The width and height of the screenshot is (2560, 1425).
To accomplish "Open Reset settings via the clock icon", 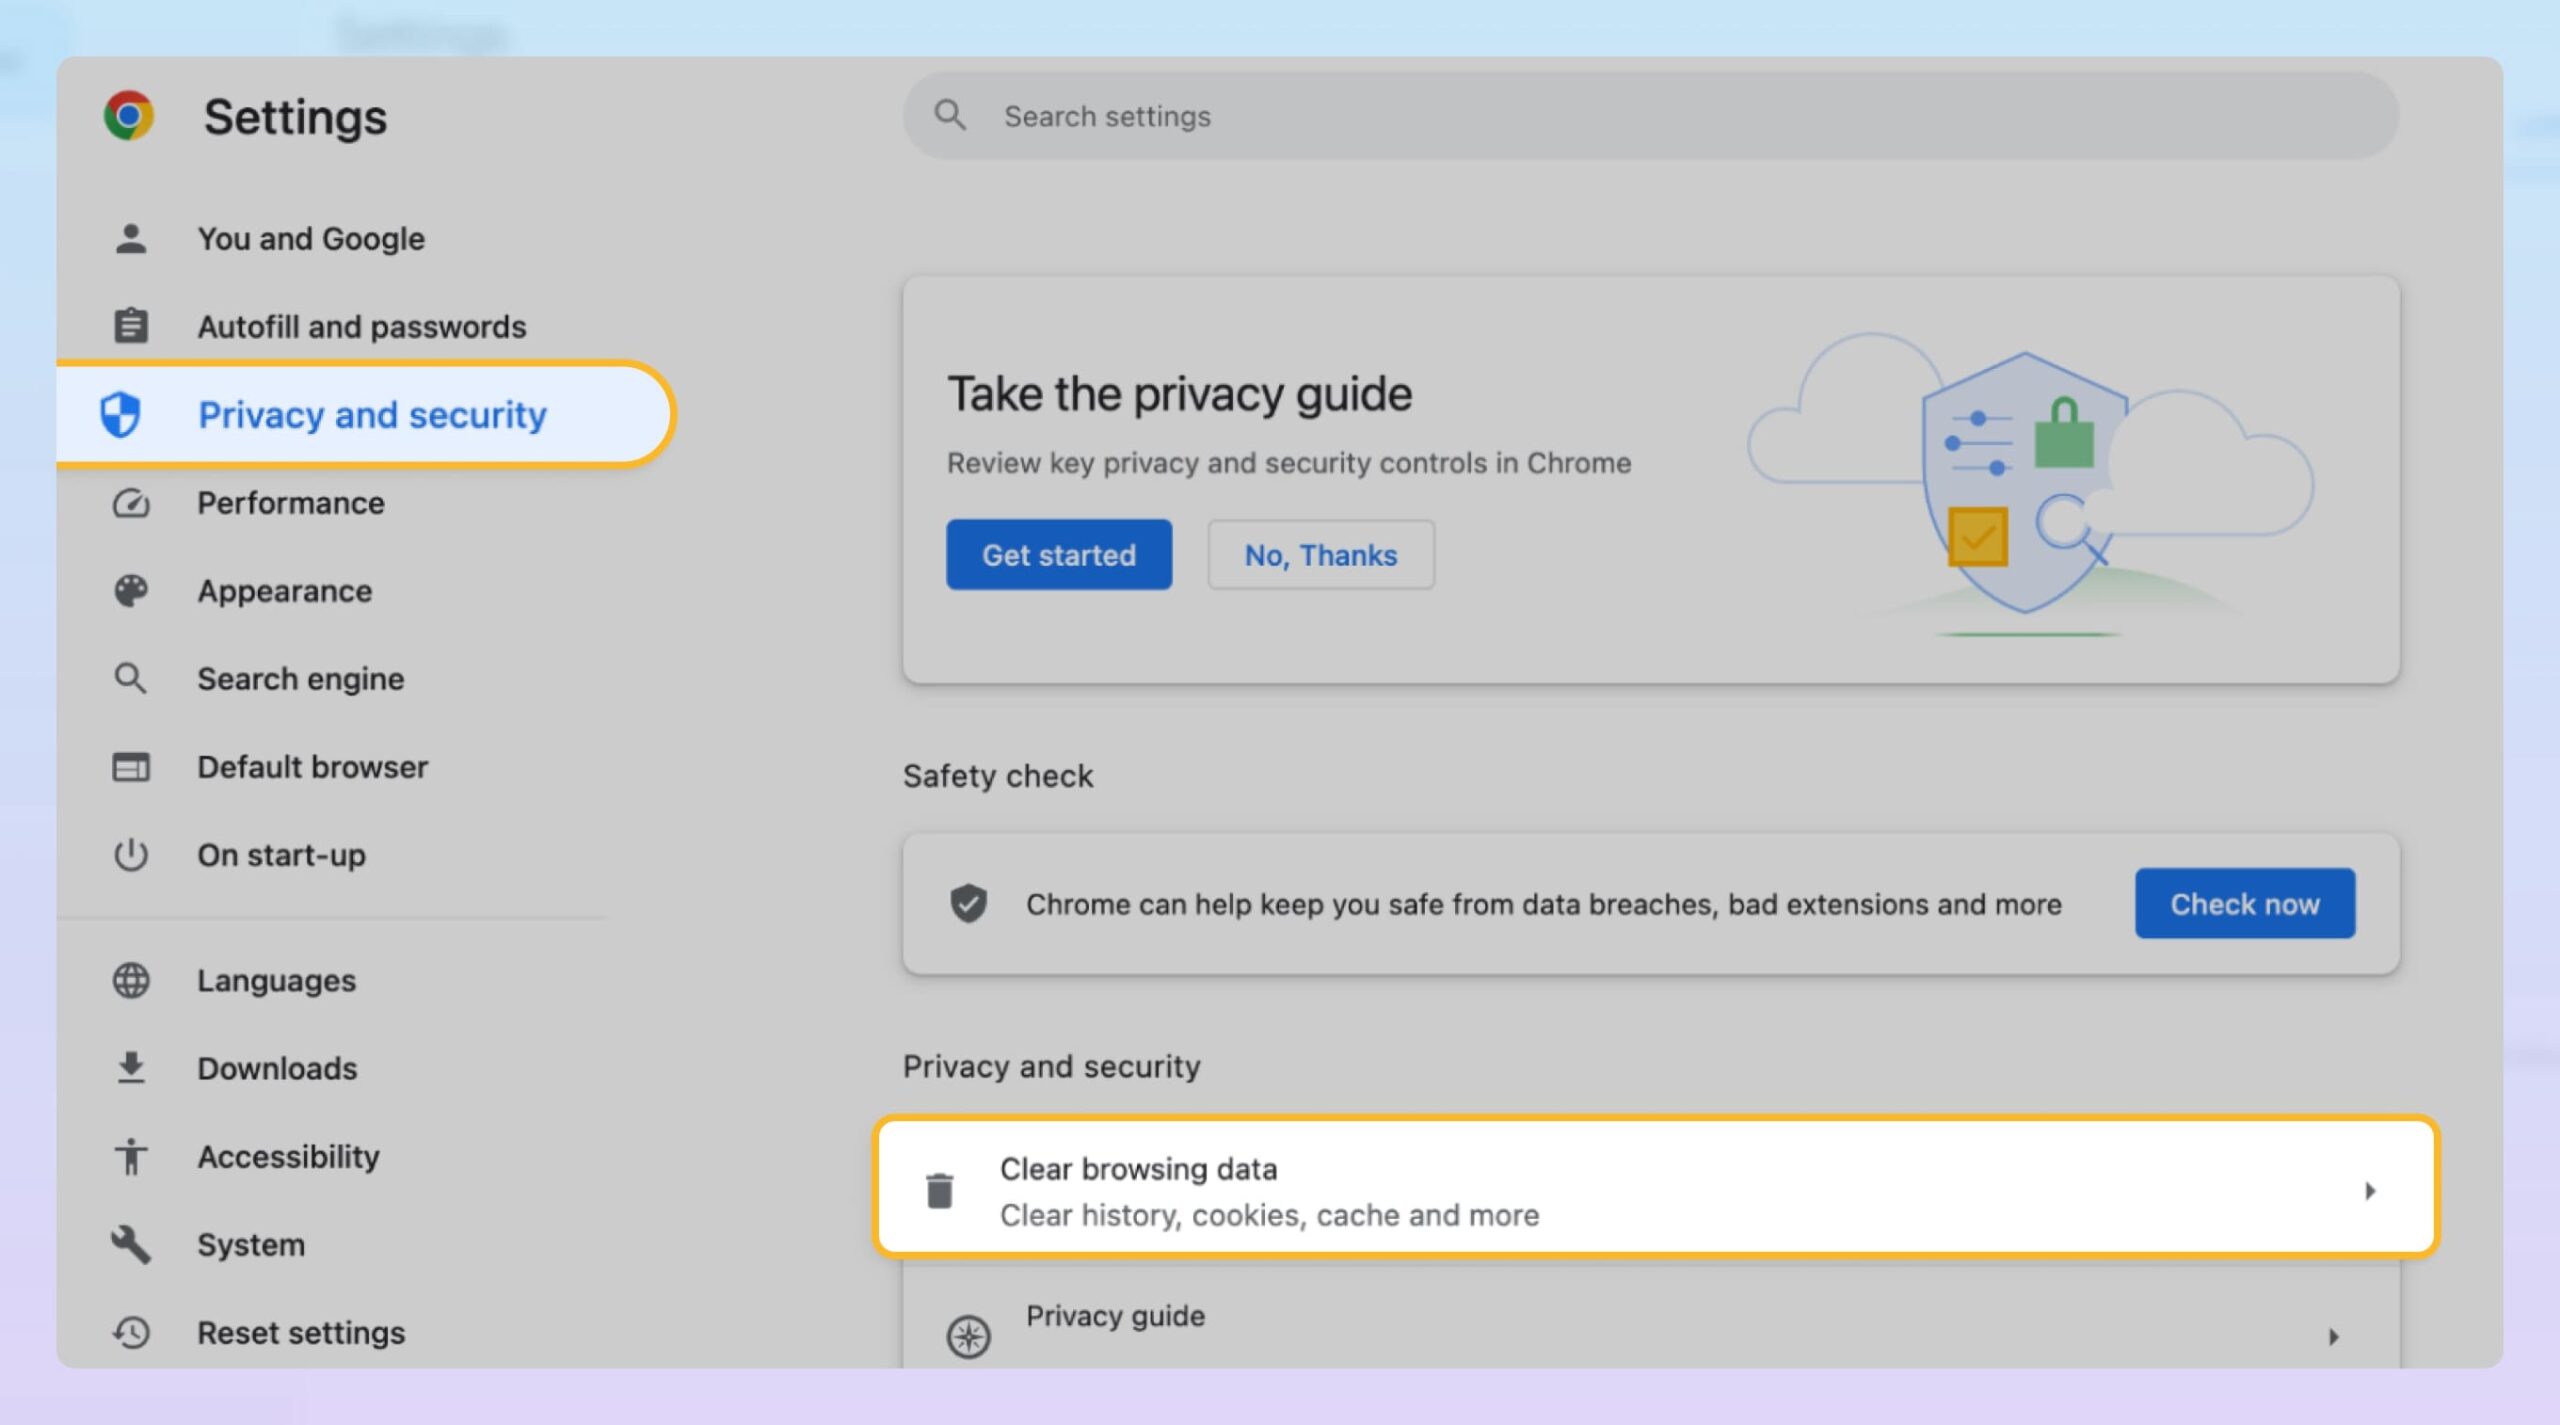I will [130, 1332].
